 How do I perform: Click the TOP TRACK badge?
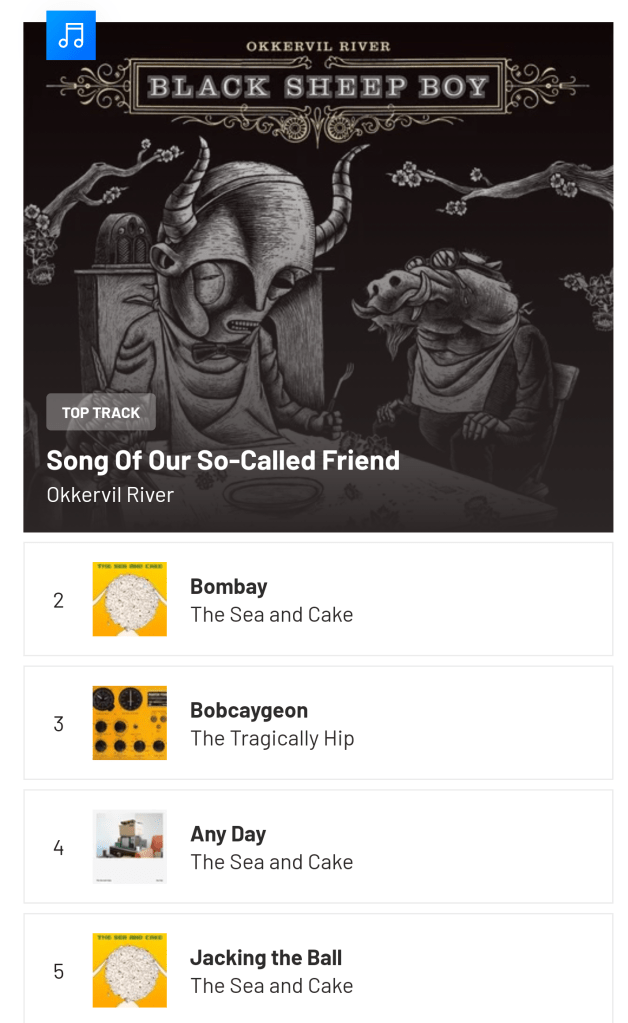click(101, 412)
